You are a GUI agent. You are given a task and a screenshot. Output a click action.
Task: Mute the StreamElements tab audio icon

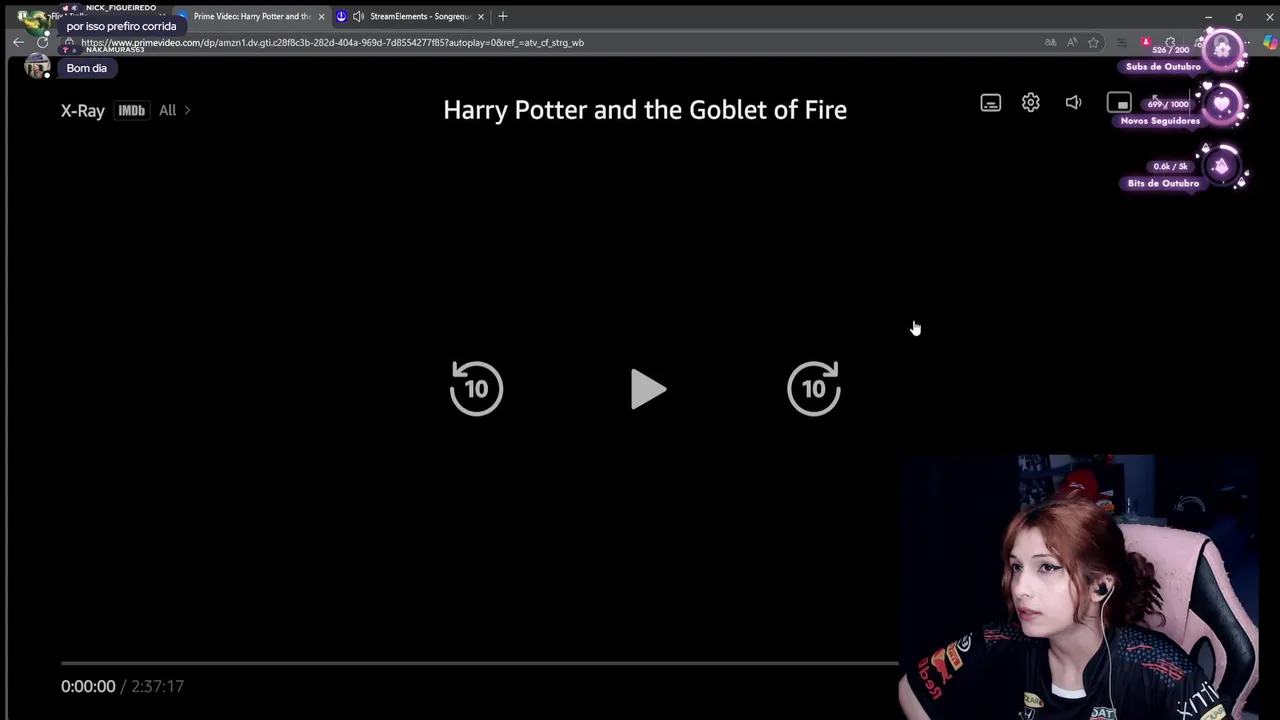(x=358, y=16)
